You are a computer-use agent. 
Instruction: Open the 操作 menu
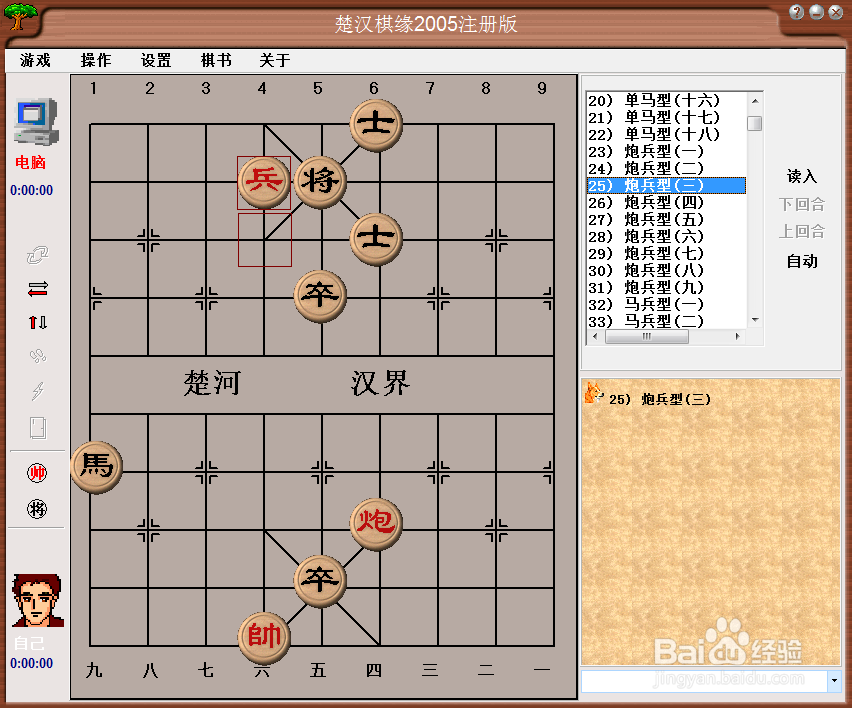[96, 60]
